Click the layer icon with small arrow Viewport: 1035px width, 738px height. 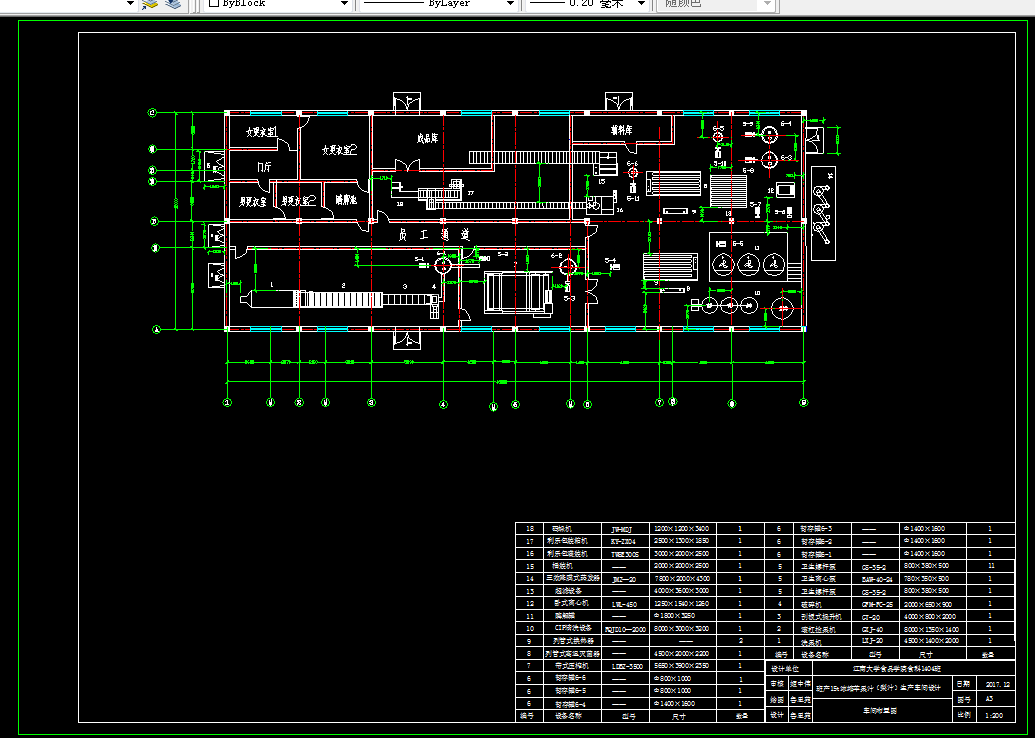click(150, 4)
